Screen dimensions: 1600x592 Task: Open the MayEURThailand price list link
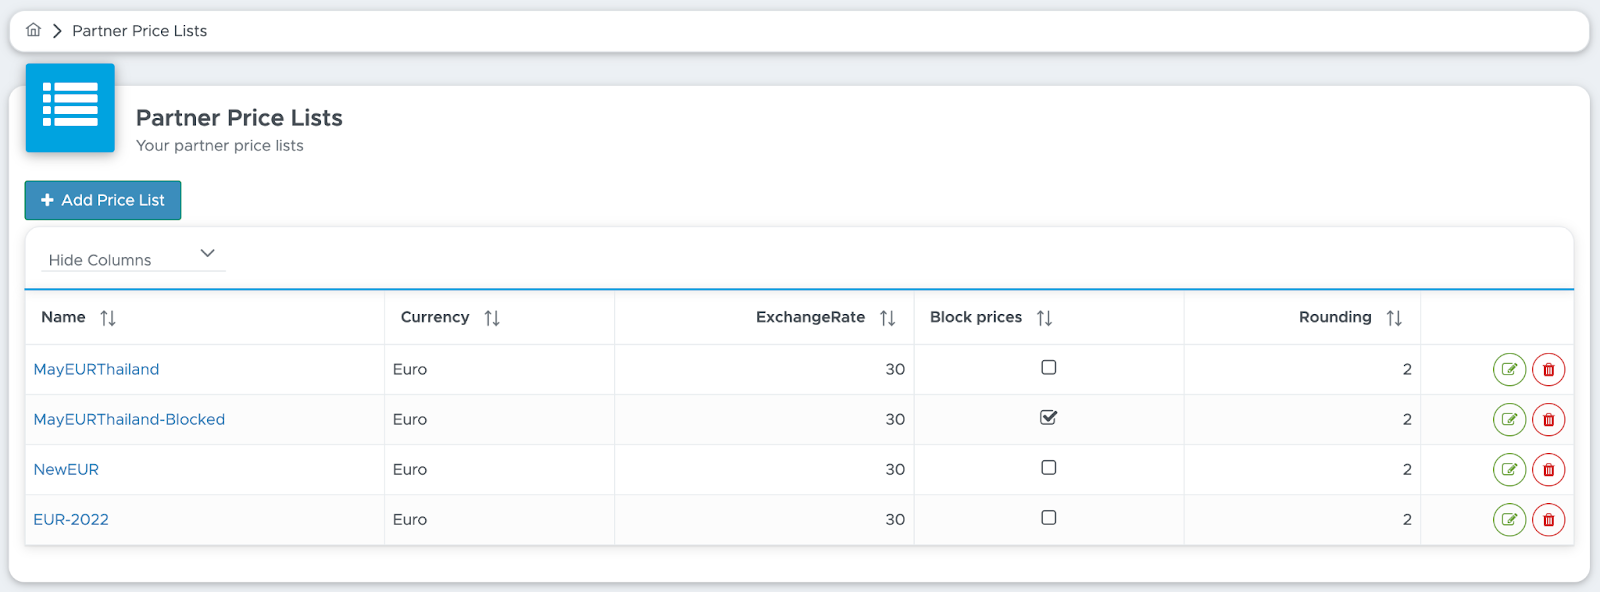pos(96,369)
